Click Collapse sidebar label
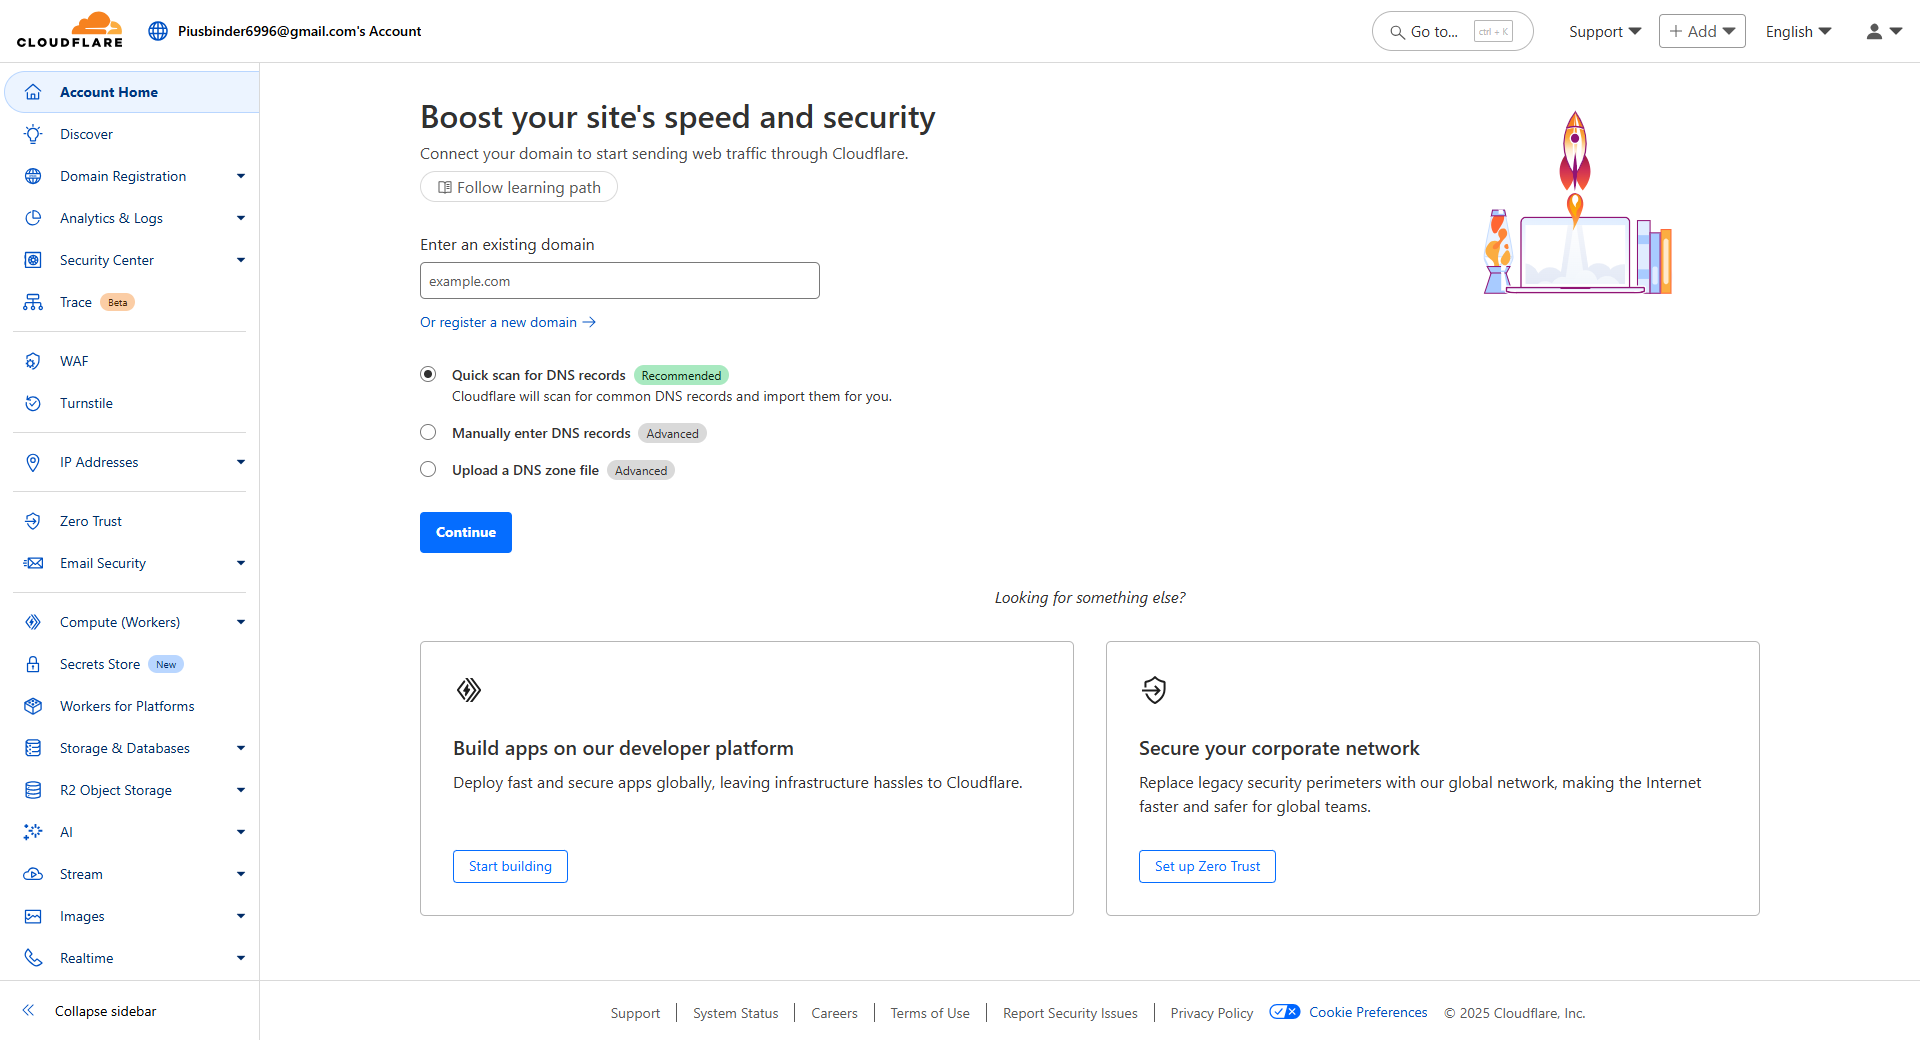This screenshot has height=1040, width=1920. pos(105,1011)
